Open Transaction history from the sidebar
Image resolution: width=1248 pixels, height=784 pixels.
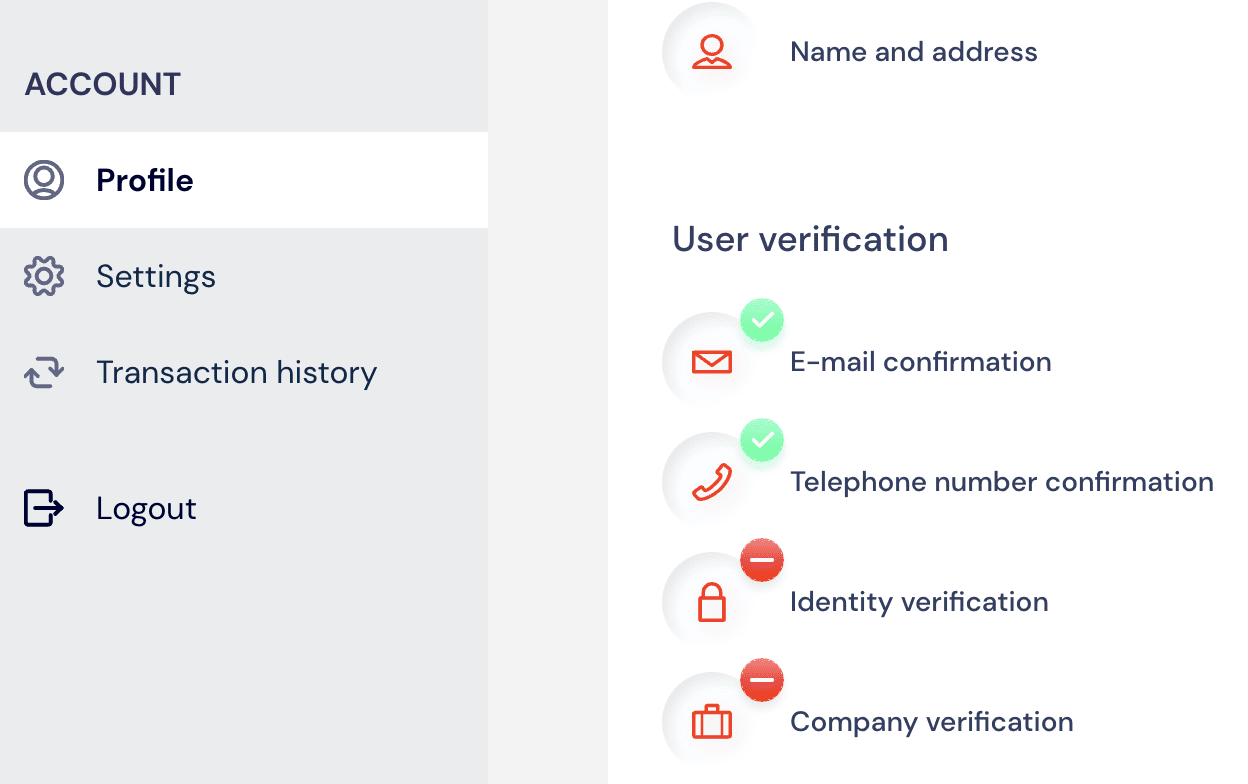coord(237,372)
